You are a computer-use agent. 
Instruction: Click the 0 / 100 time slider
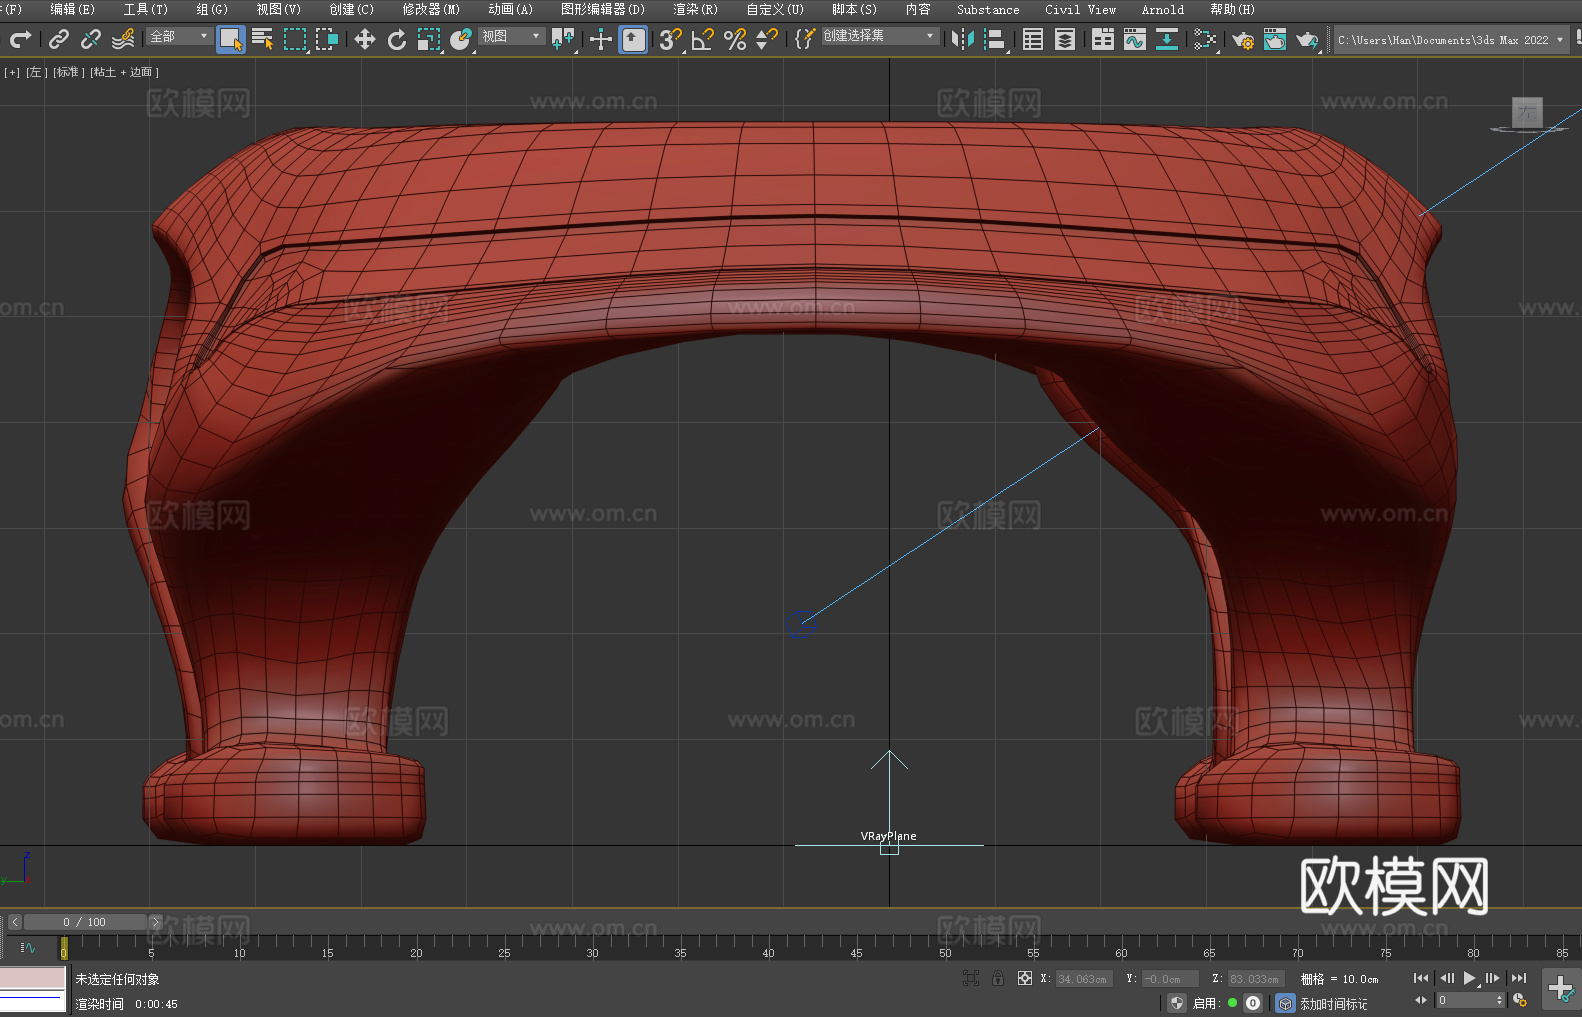(x=85, y=922)
